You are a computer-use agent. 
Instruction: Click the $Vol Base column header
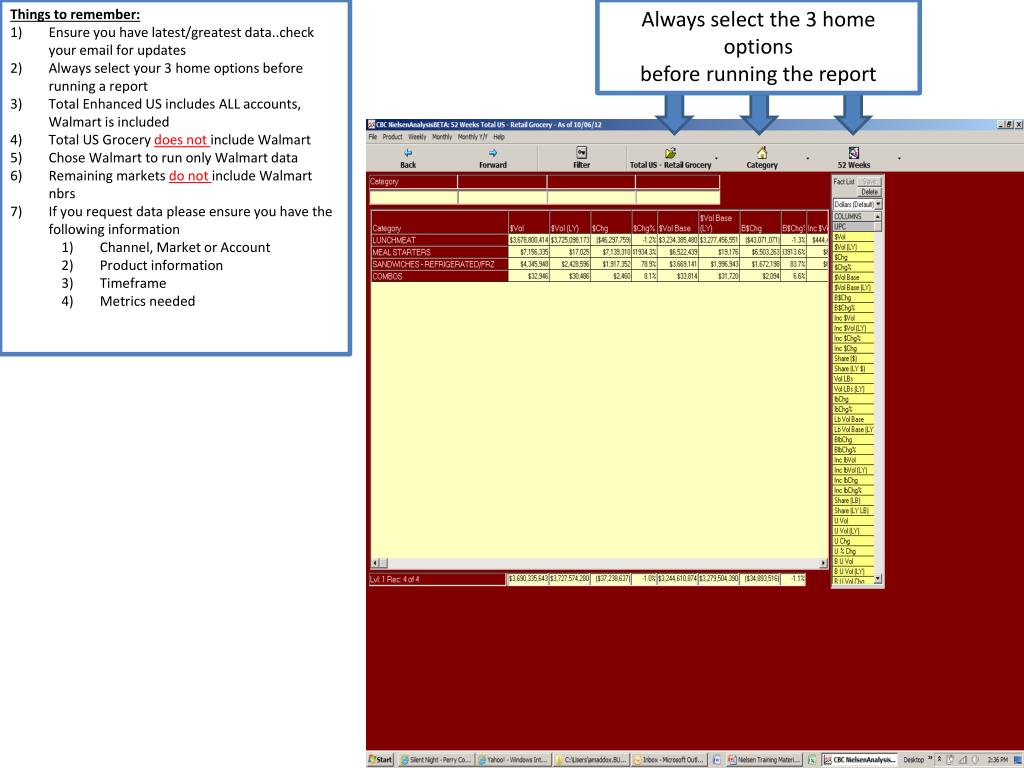(677, 222)
